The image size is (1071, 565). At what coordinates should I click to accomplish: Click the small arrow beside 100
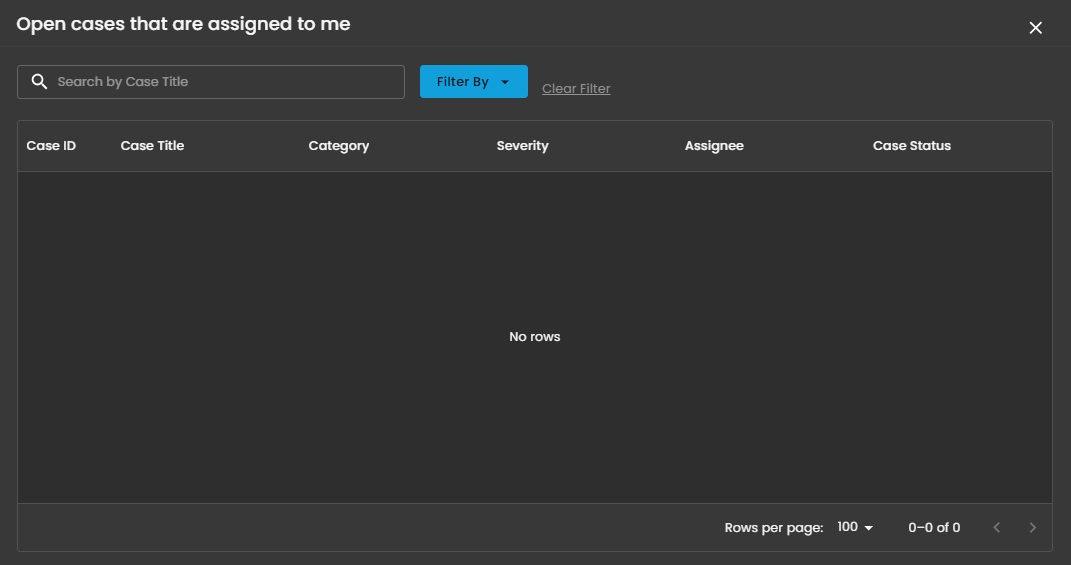(x=868, y=528)
